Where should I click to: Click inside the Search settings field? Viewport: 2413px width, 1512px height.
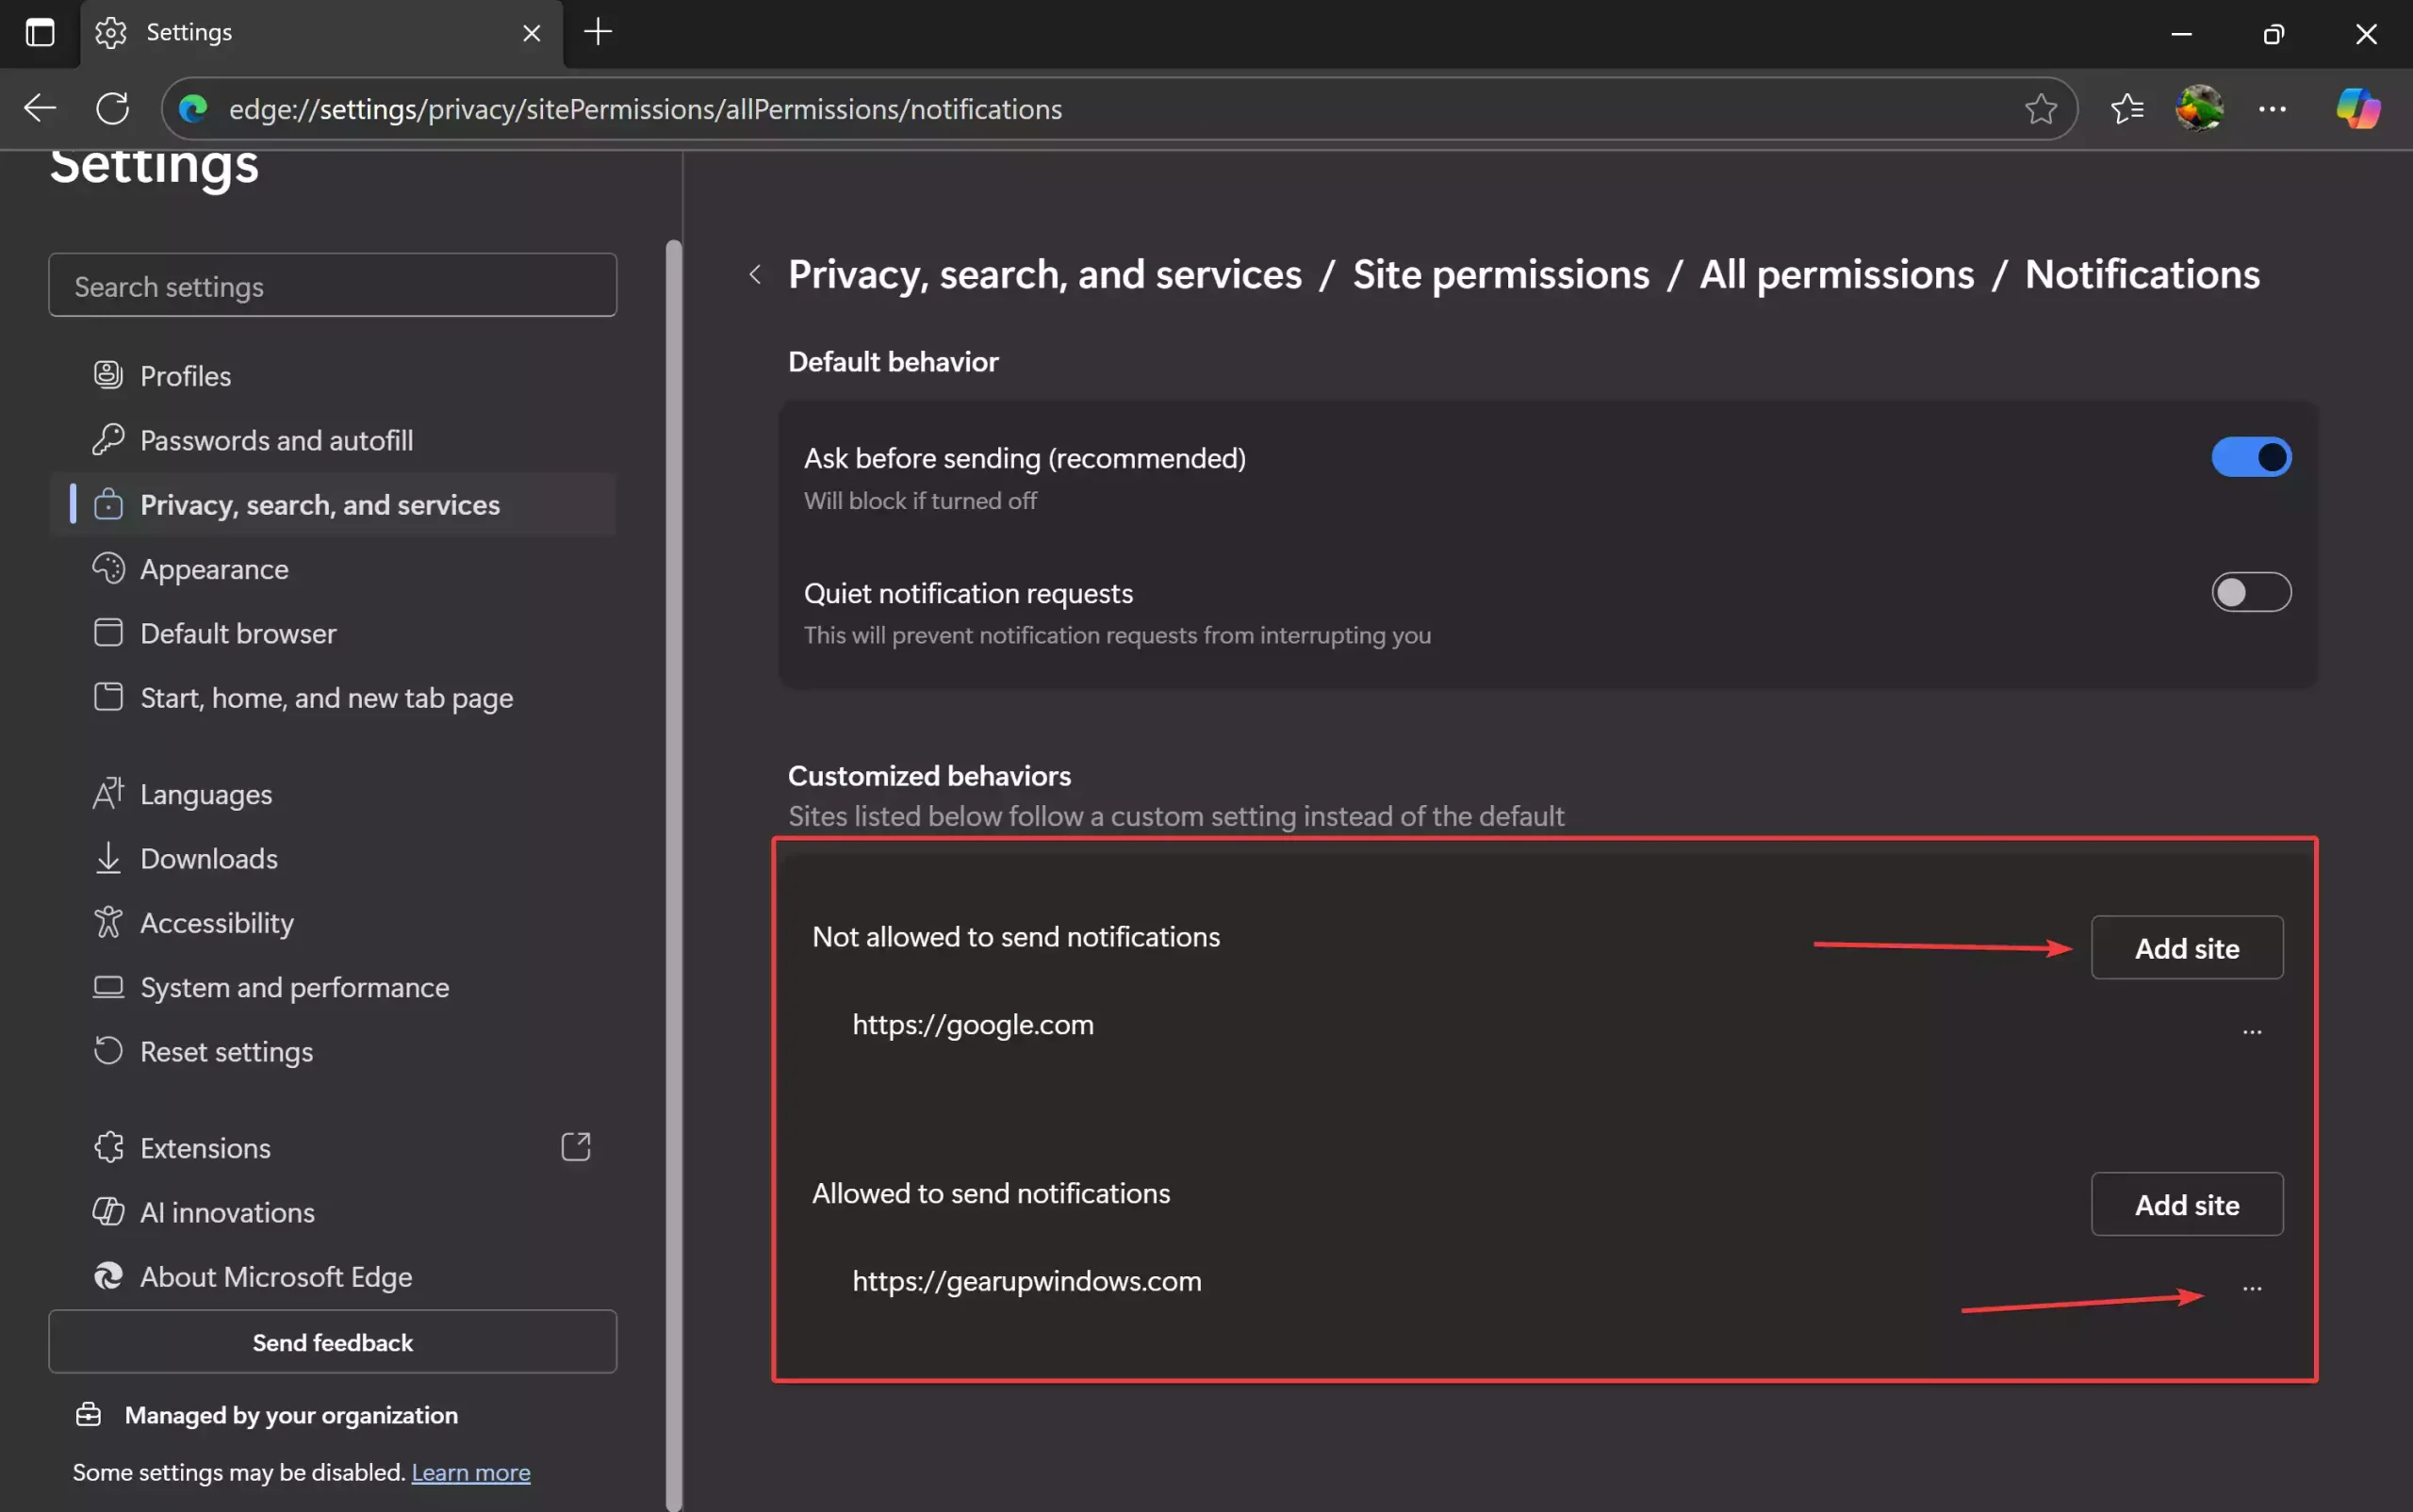[332, 285]
